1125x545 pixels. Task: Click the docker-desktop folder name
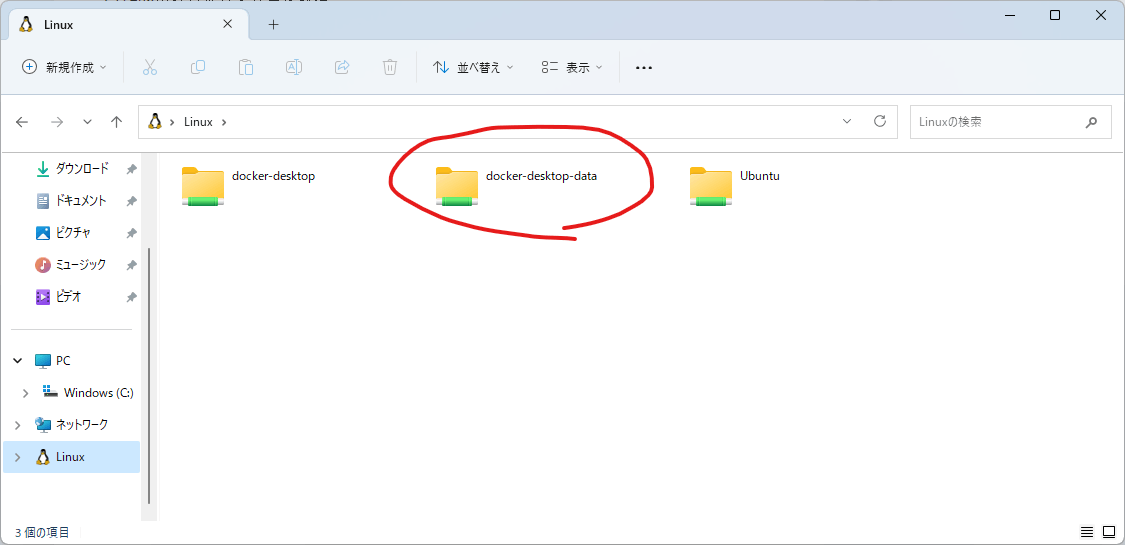click(x=273, y=176)
